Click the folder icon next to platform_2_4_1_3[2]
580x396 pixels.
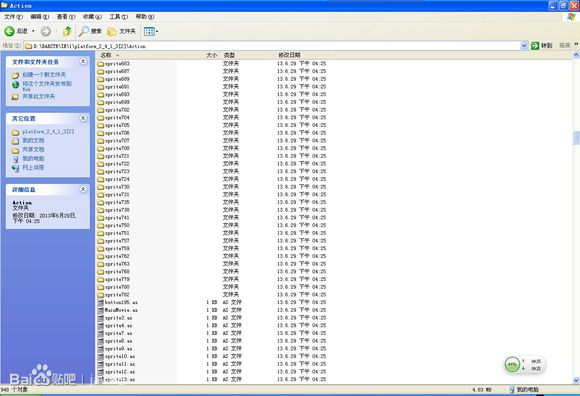tap(15, 132)
